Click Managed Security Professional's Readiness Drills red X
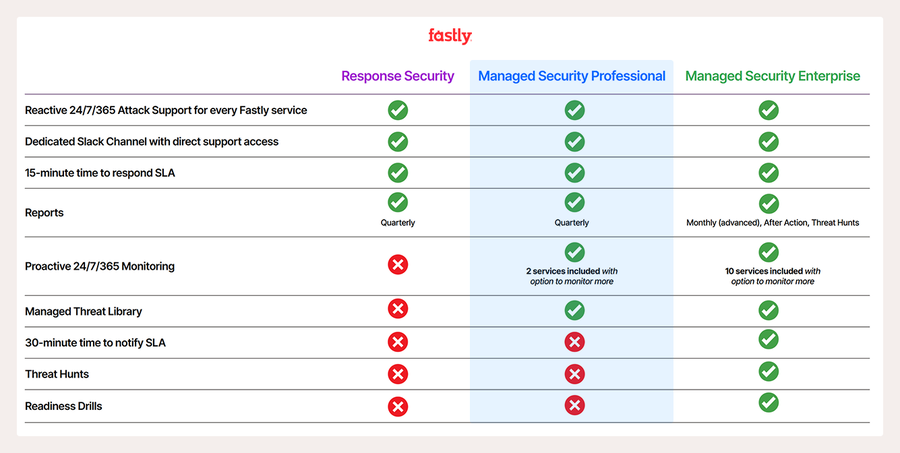Viewport: 900px width, 453px height. 574,405
